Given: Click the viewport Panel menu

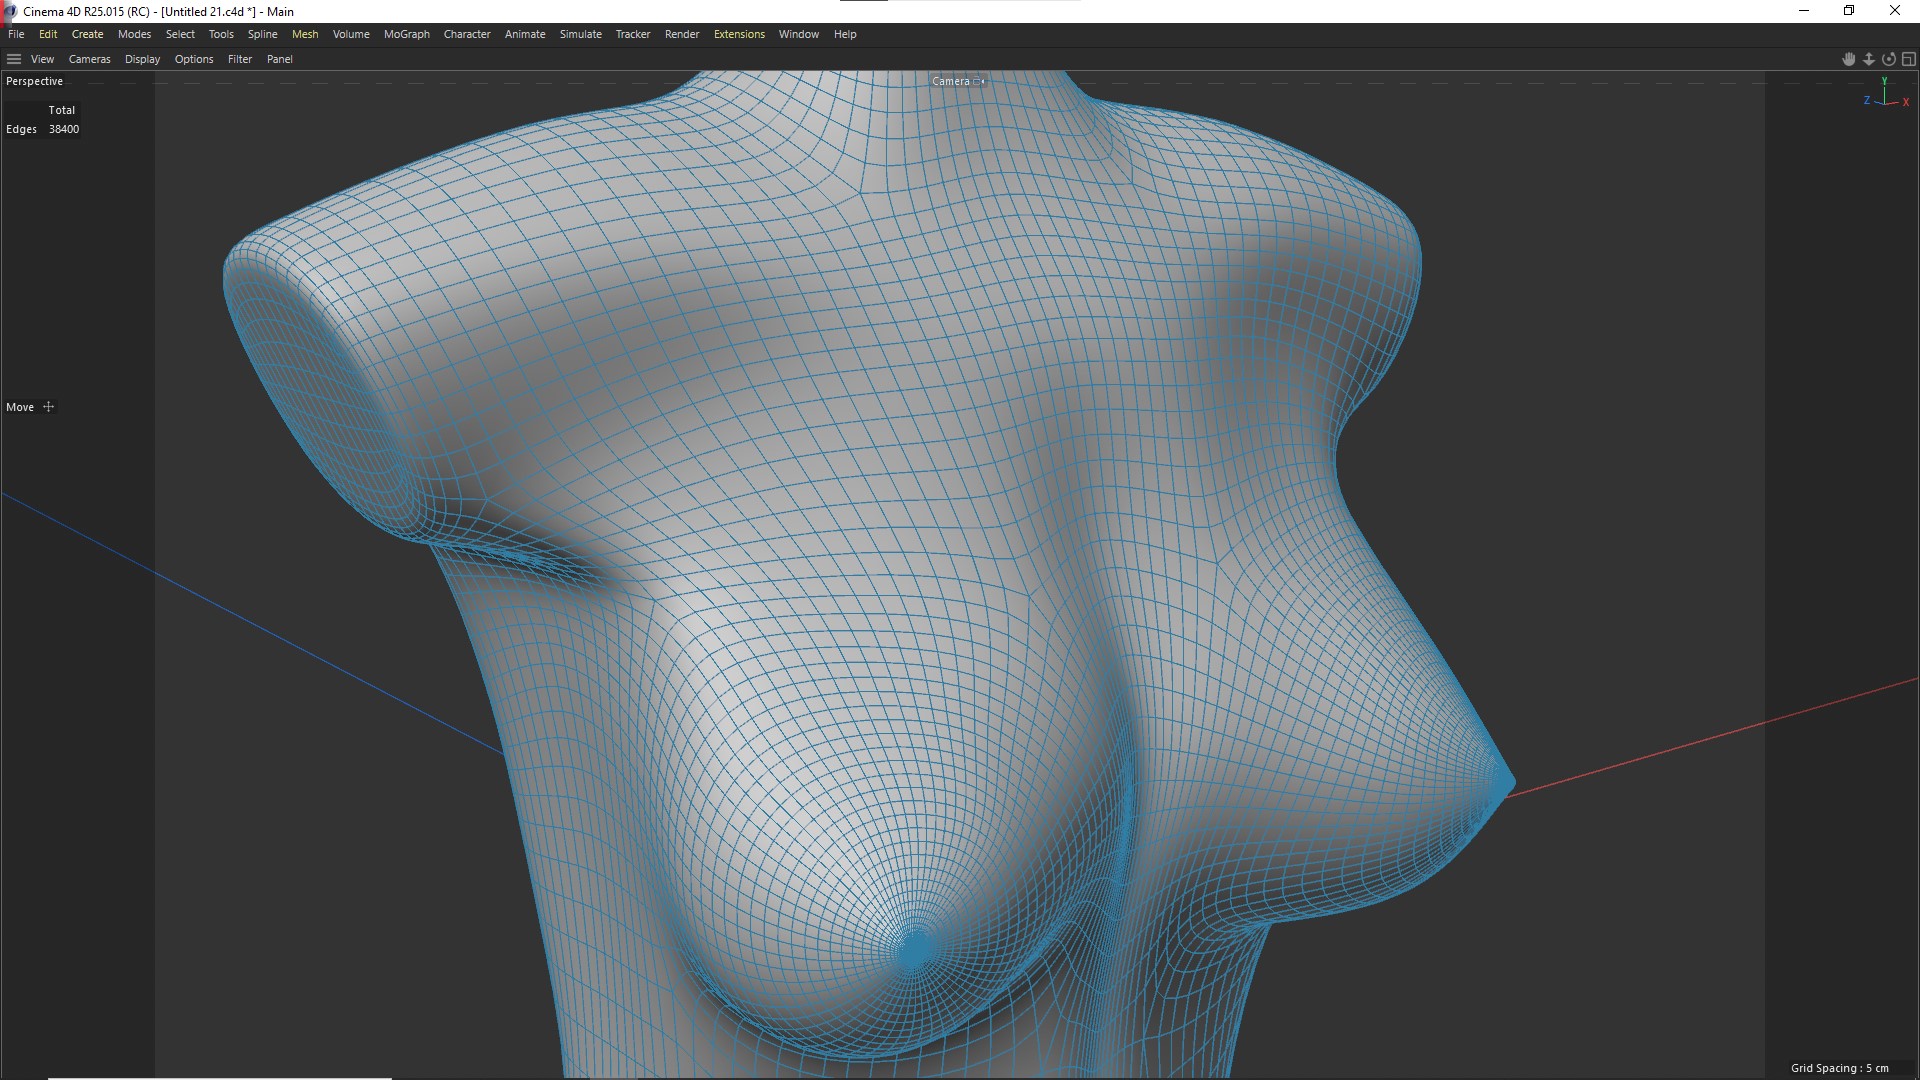Looking at the screenshot, I should pos(279,59).
